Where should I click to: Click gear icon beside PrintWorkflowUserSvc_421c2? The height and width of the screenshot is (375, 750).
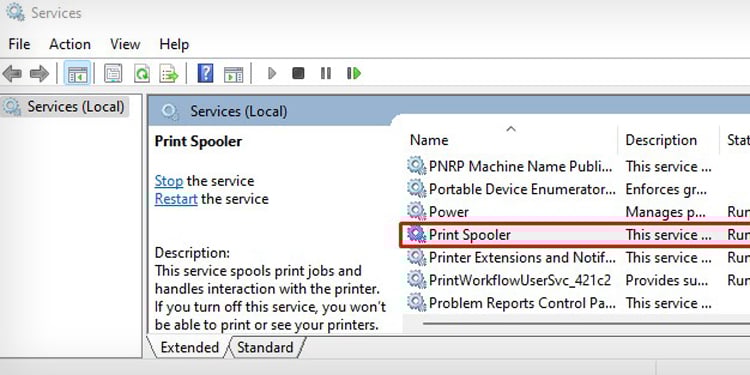pos(417,280)
